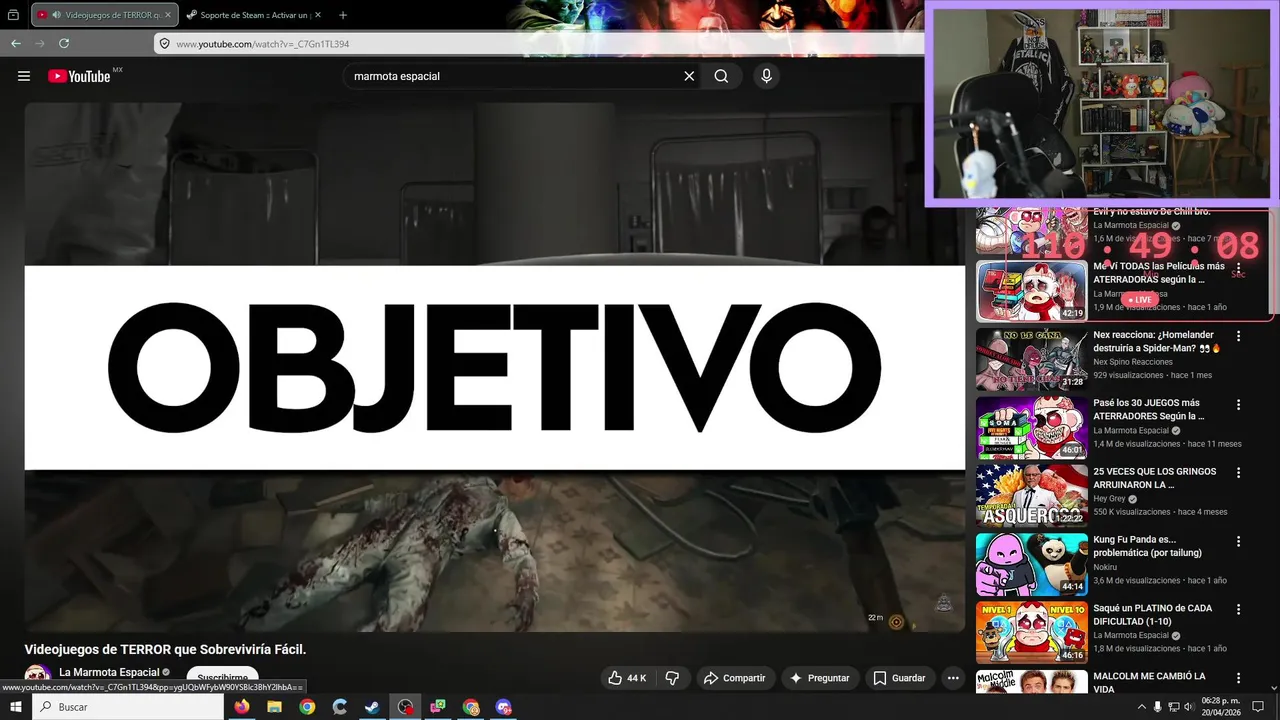1280x720 pixels.
Task: Open a new browser tab with plus
Action: [343, 15]
